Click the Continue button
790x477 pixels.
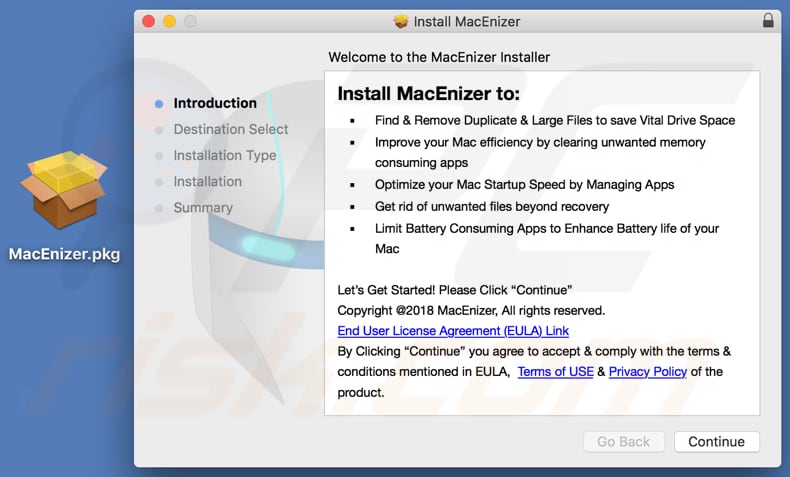[716, 442]
